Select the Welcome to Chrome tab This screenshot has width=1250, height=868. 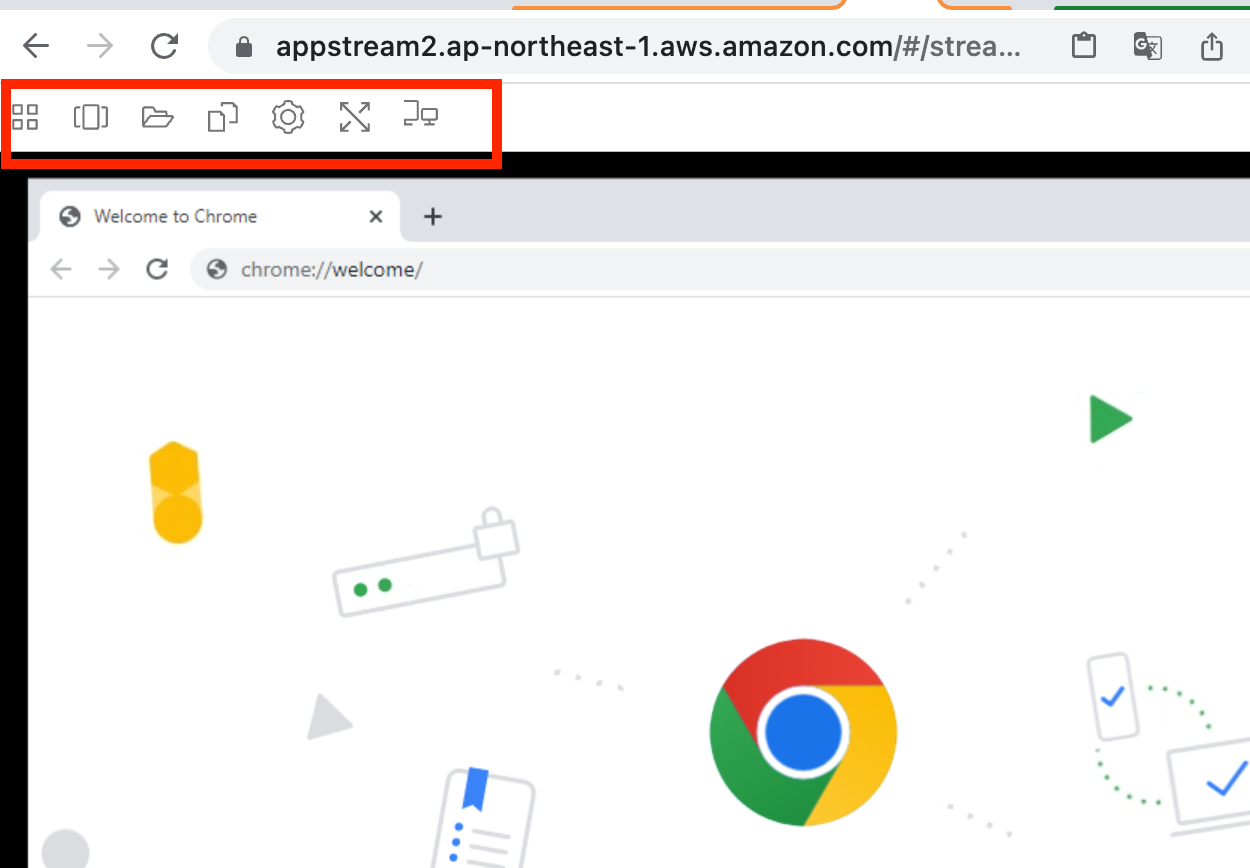click(x=175, y=216)
